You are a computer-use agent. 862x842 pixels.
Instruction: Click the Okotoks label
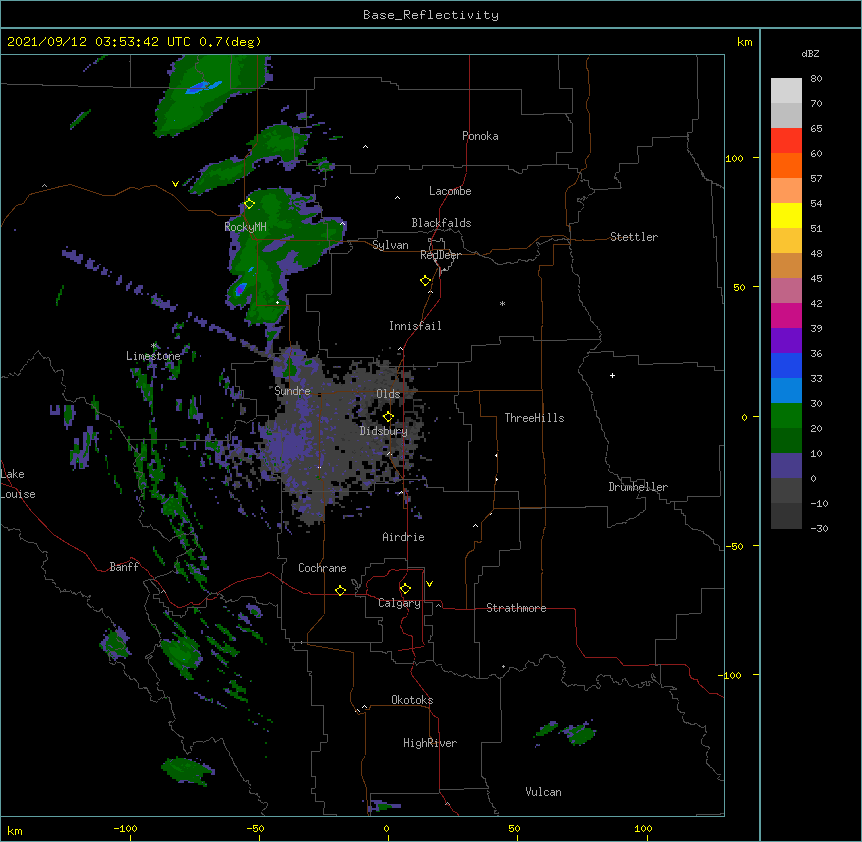(412, 700)
